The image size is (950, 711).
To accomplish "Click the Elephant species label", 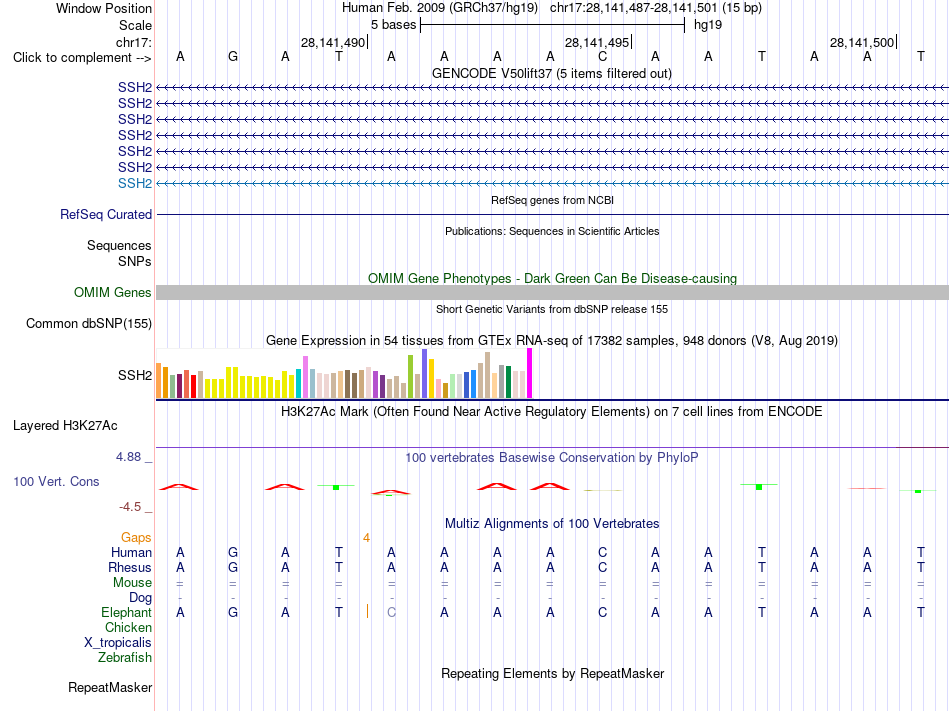I will (126, 612).
